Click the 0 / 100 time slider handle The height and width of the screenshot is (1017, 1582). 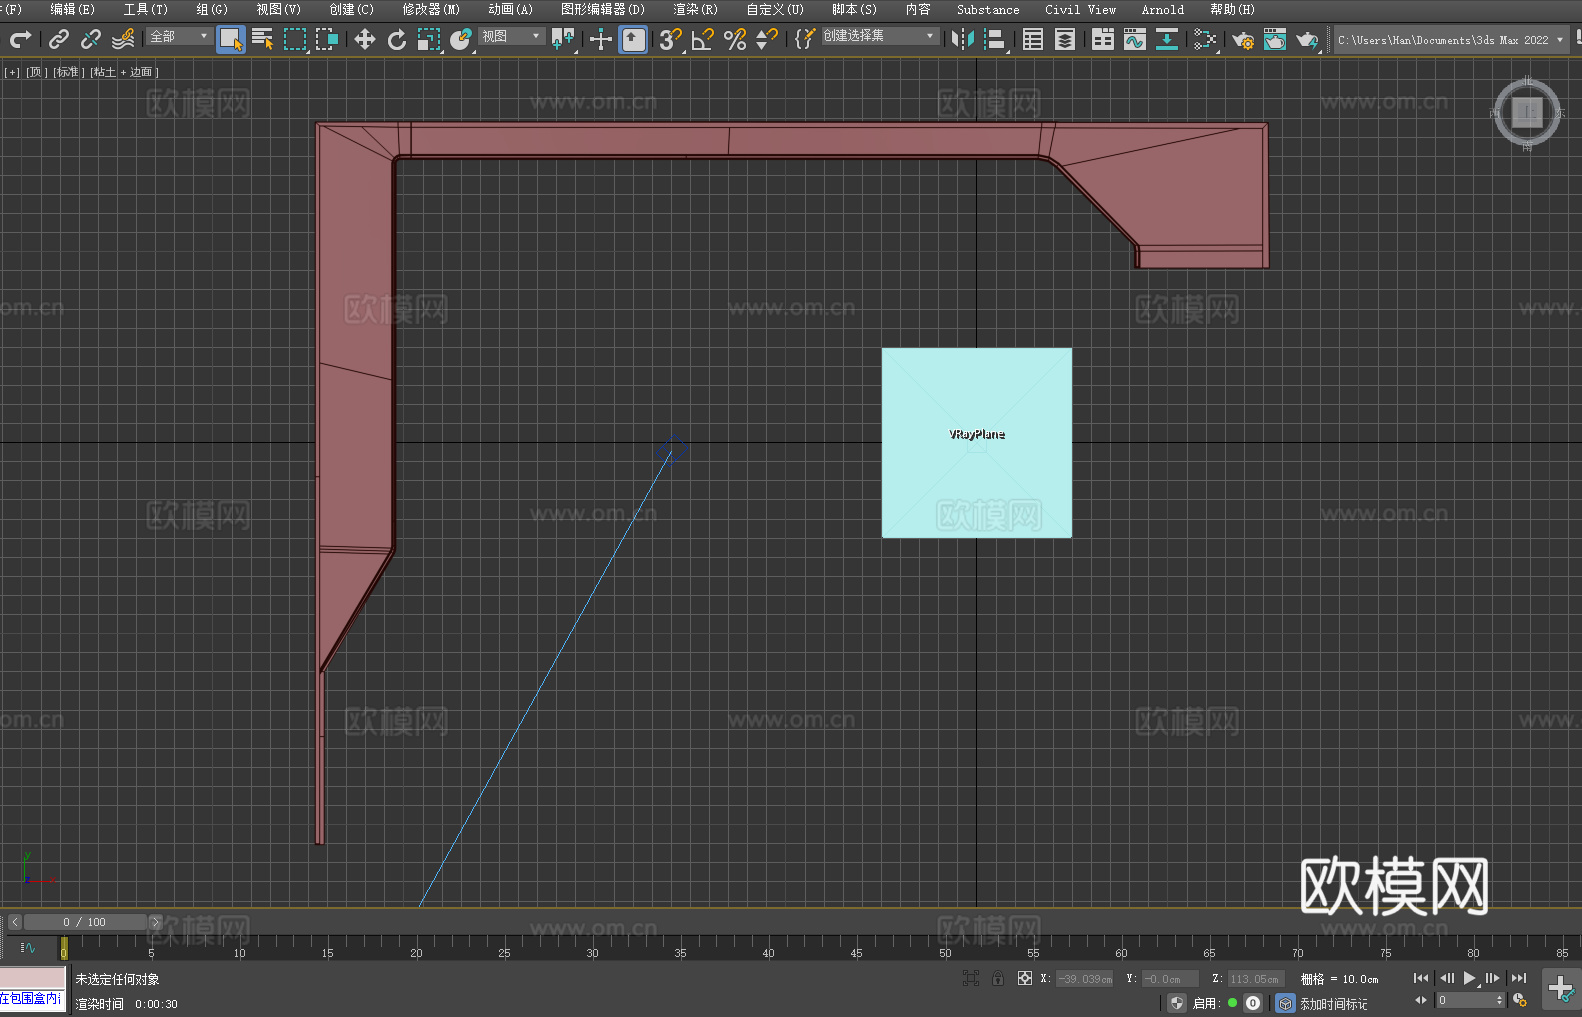[x=85, y=922]
